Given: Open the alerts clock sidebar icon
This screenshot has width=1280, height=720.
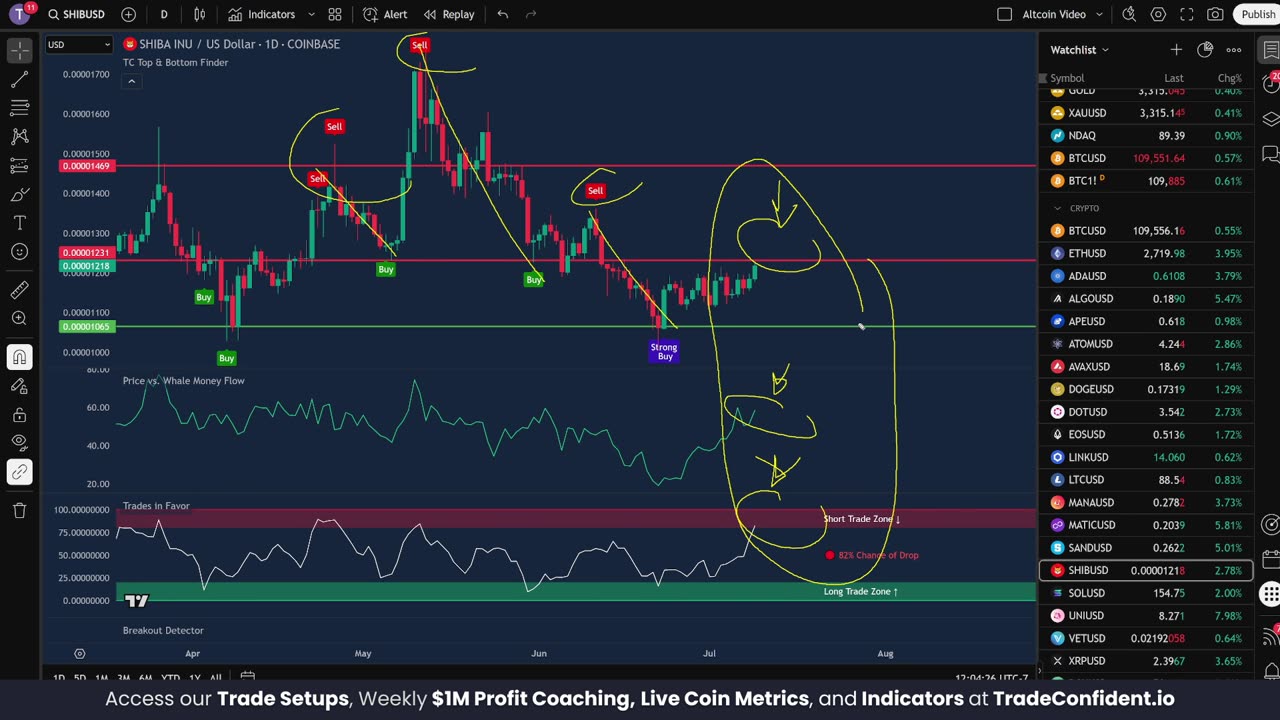Looking at the screenshot, I should click(1270, 84).
